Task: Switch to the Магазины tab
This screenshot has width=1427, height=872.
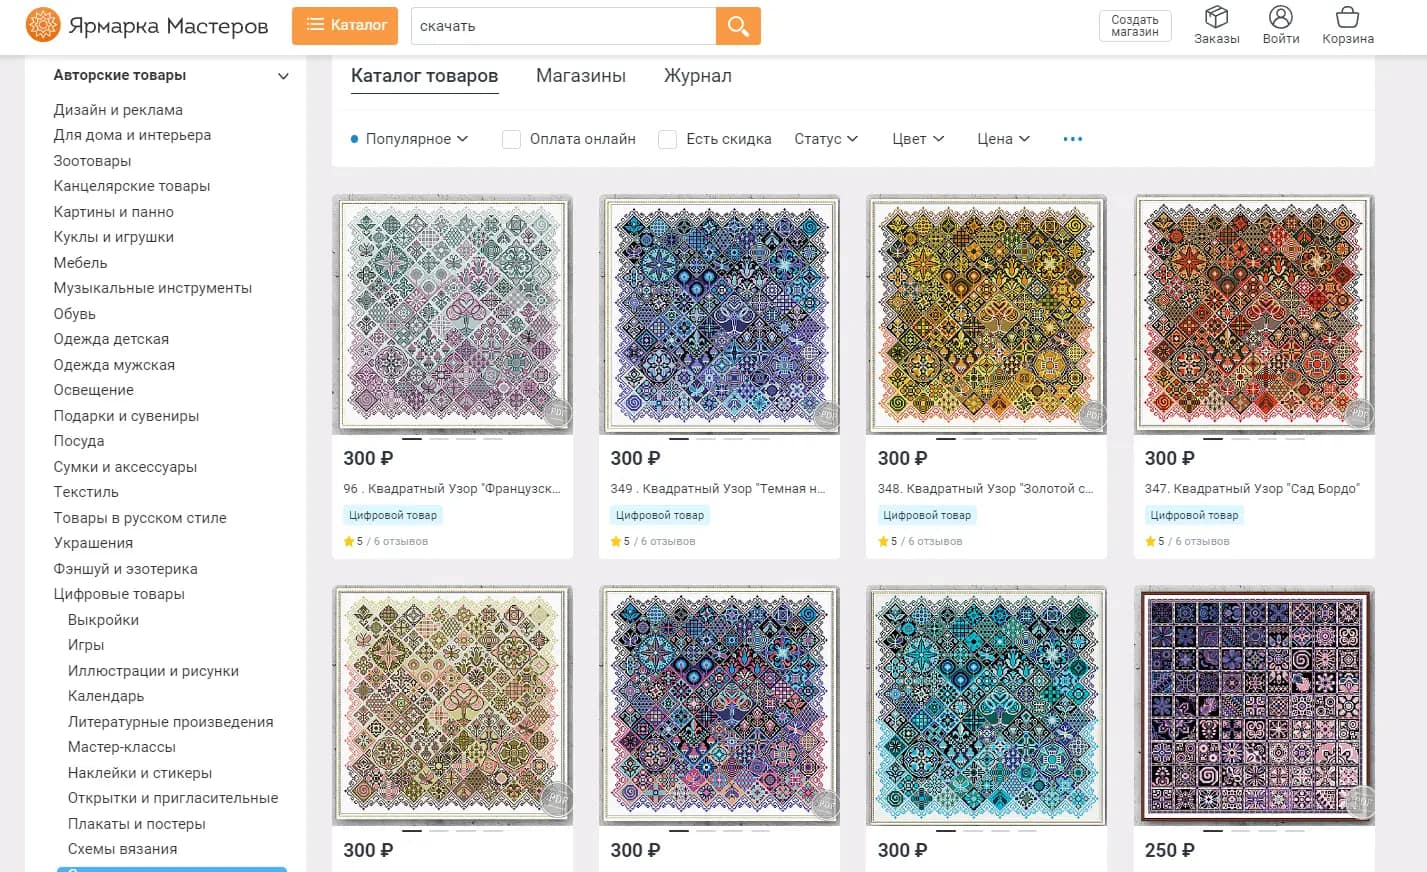Action: tap(580, 76)
